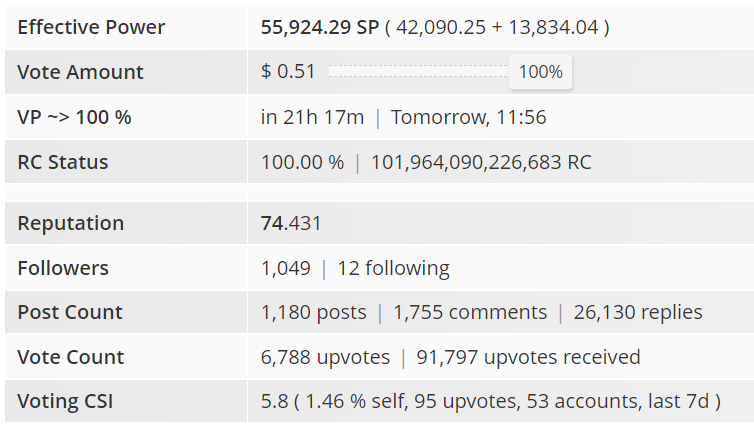Click the 'Tomorrow, 11:56' recharge timestamp
This screenshot has height=424, width=754.
pyautogui.click(x=468, y=117)
